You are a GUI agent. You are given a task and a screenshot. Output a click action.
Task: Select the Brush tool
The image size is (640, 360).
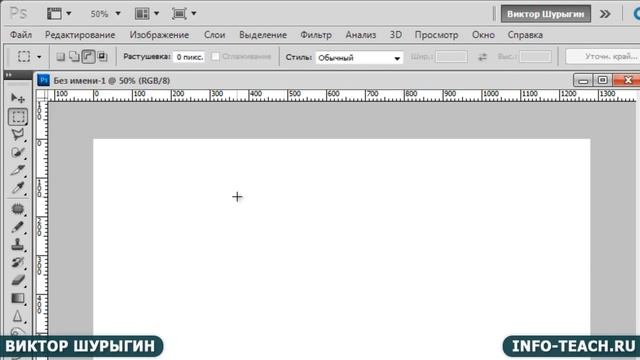tap(18, 227)
